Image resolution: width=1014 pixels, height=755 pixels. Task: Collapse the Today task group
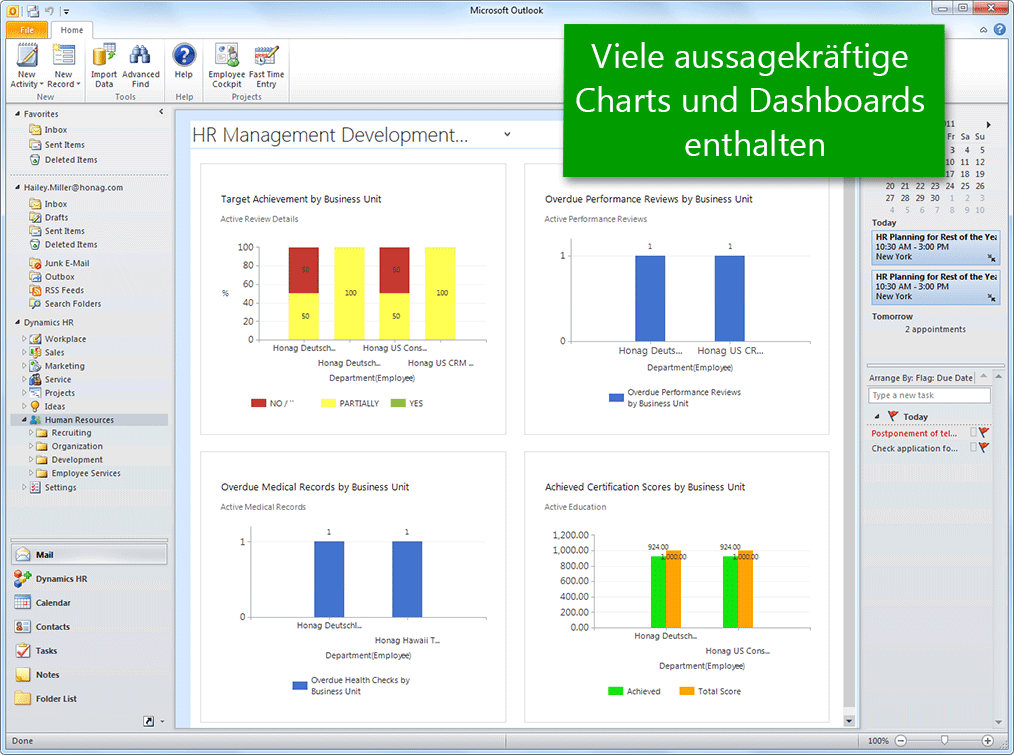(x=877, y=416)
